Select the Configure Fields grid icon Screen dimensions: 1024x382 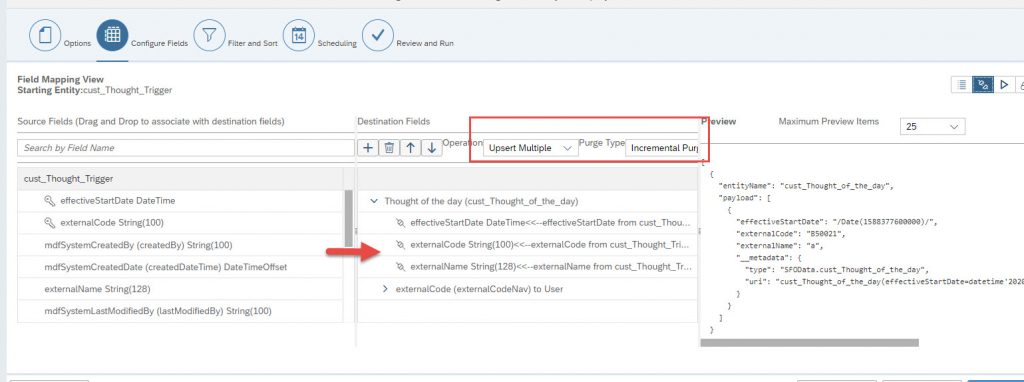tap(112, 35)
